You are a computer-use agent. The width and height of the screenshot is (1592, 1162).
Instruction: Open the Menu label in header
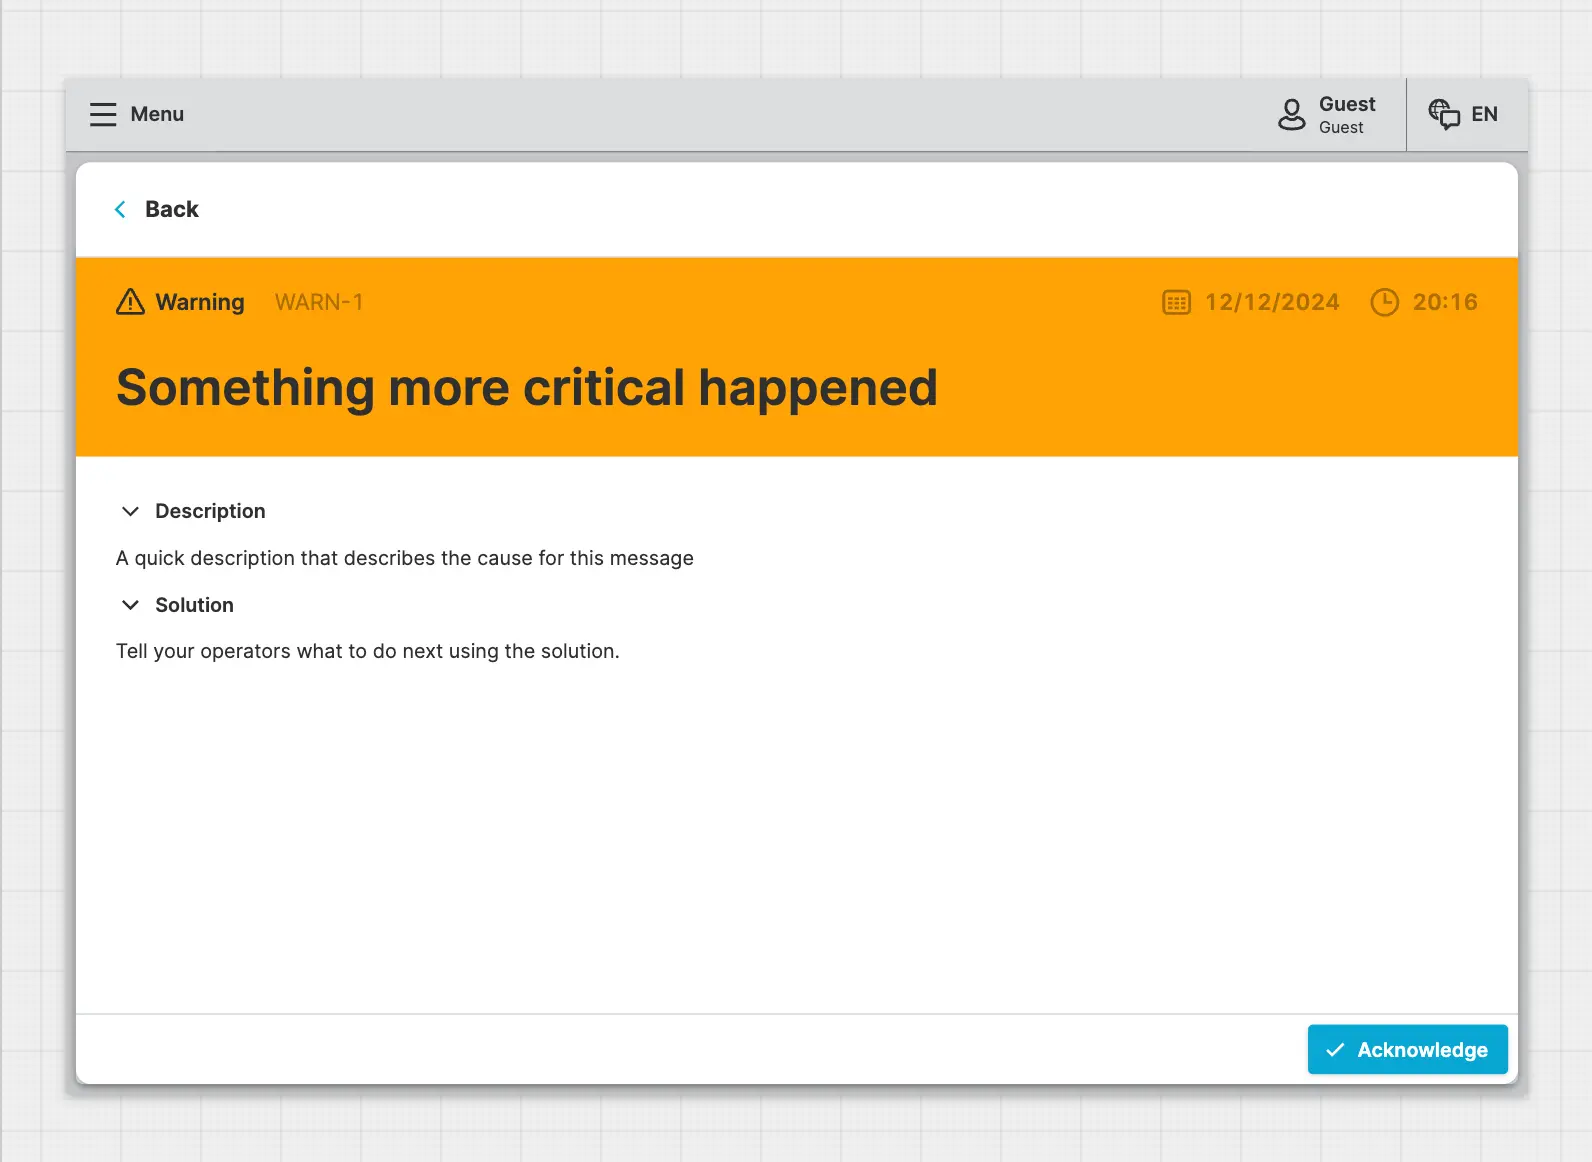[x=157, y=114]
